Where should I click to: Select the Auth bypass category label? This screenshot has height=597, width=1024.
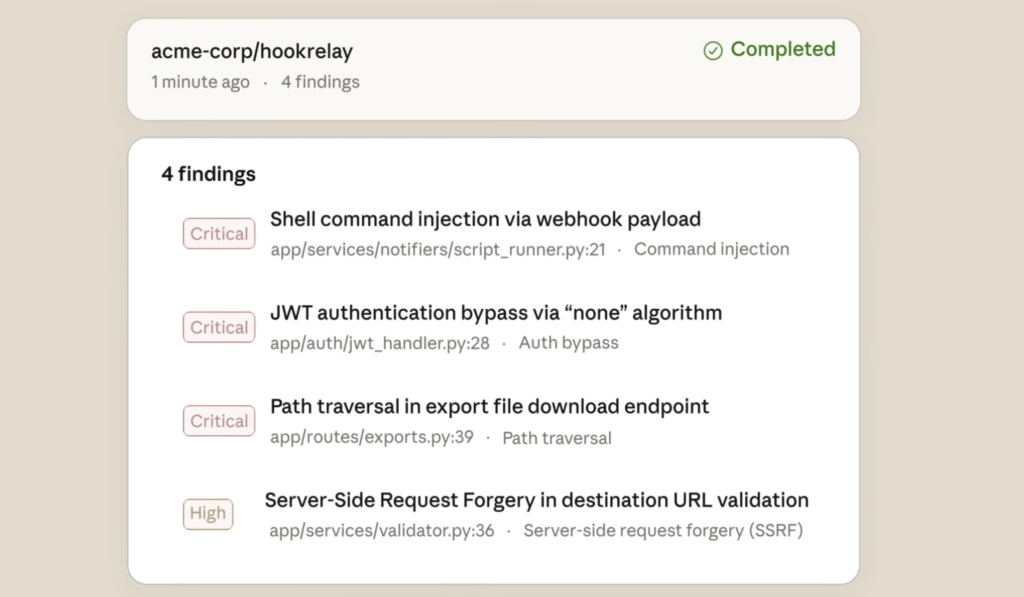[x=568, y=343]
